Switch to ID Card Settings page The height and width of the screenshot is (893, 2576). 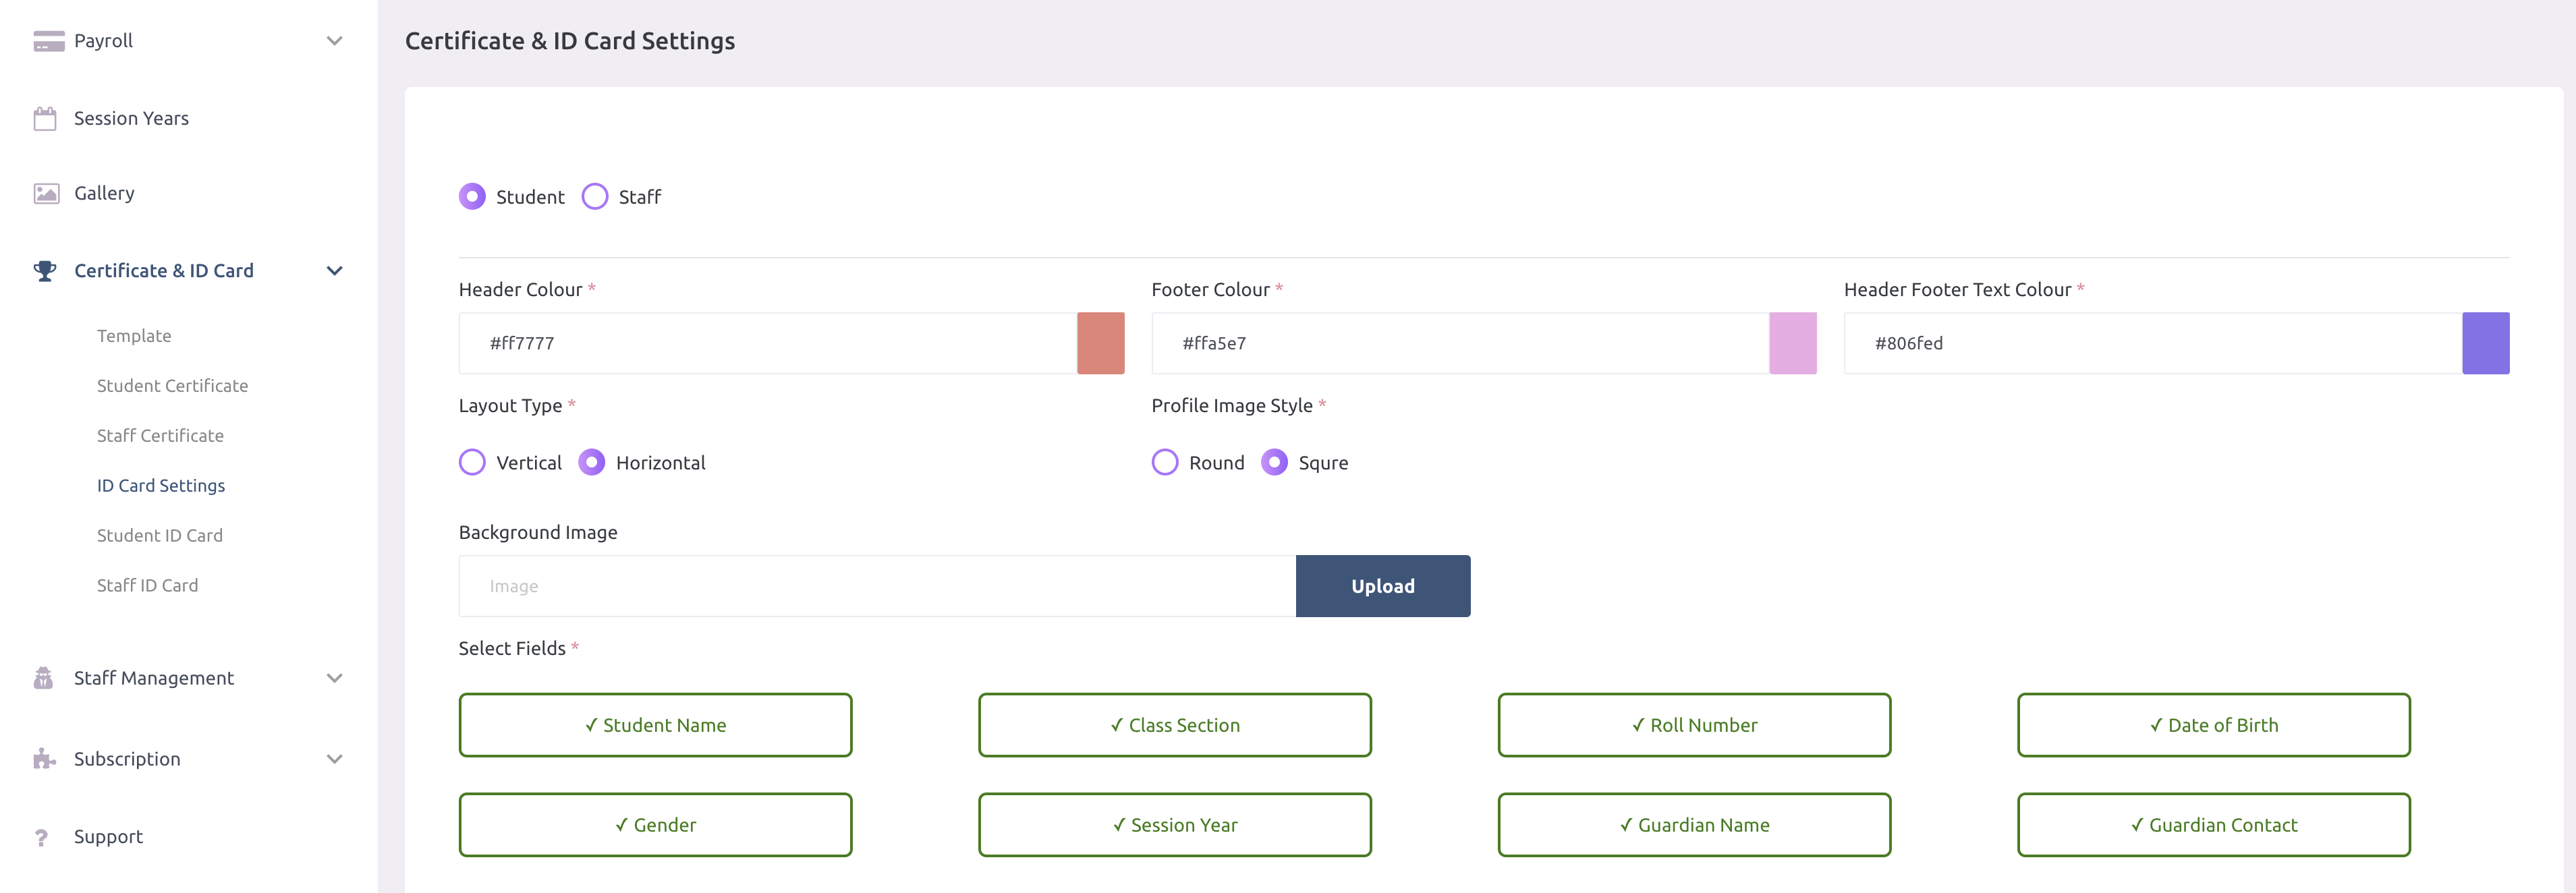pyautogui.click(x=161, y=485)
